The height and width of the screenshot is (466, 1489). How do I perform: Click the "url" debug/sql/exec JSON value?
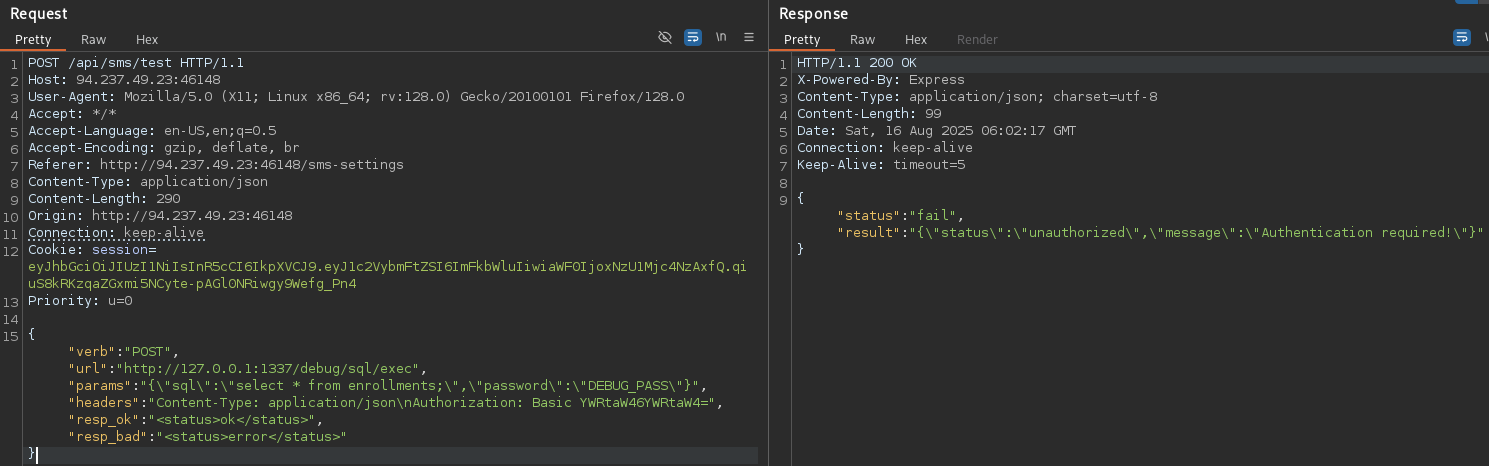point(266,369)
